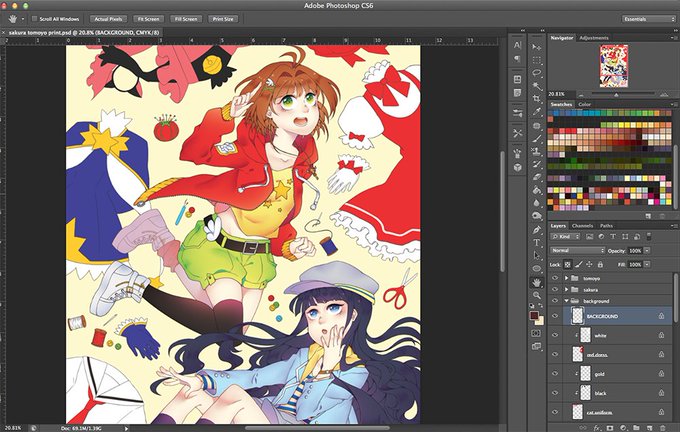680x432 pixels.
Task: Open the 3D panel cube icon
Action: [x=517, y=167]
